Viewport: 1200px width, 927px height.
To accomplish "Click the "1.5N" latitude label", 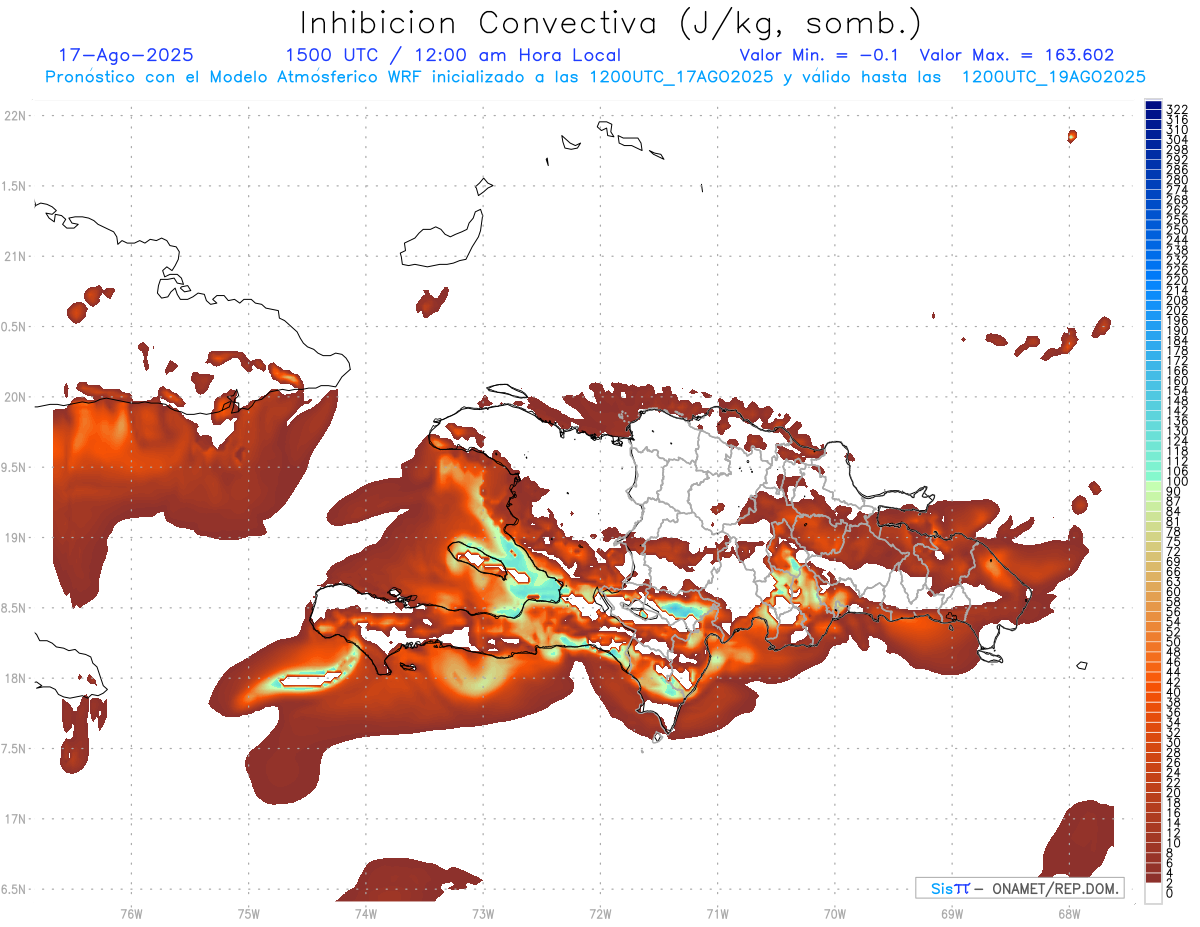I will pos(14,186).
